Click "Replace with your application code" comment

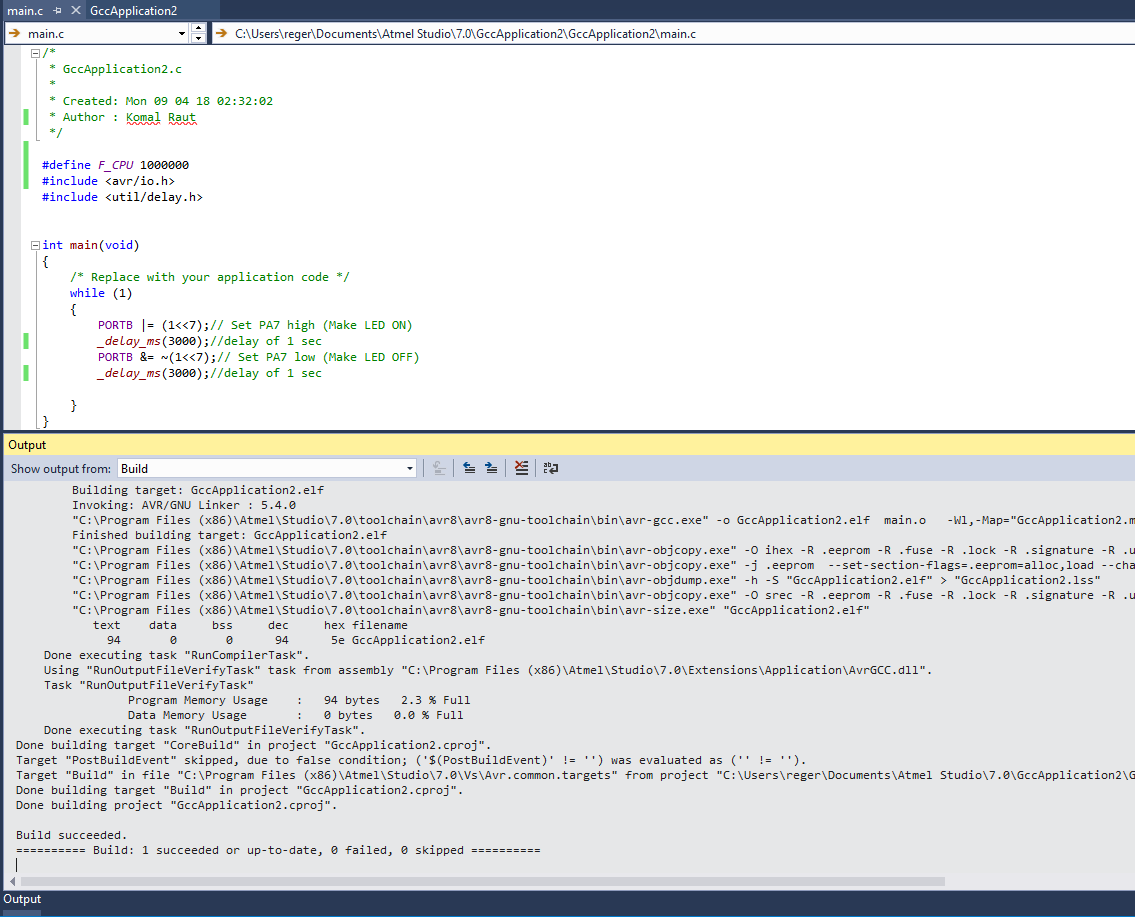[209, 277]
